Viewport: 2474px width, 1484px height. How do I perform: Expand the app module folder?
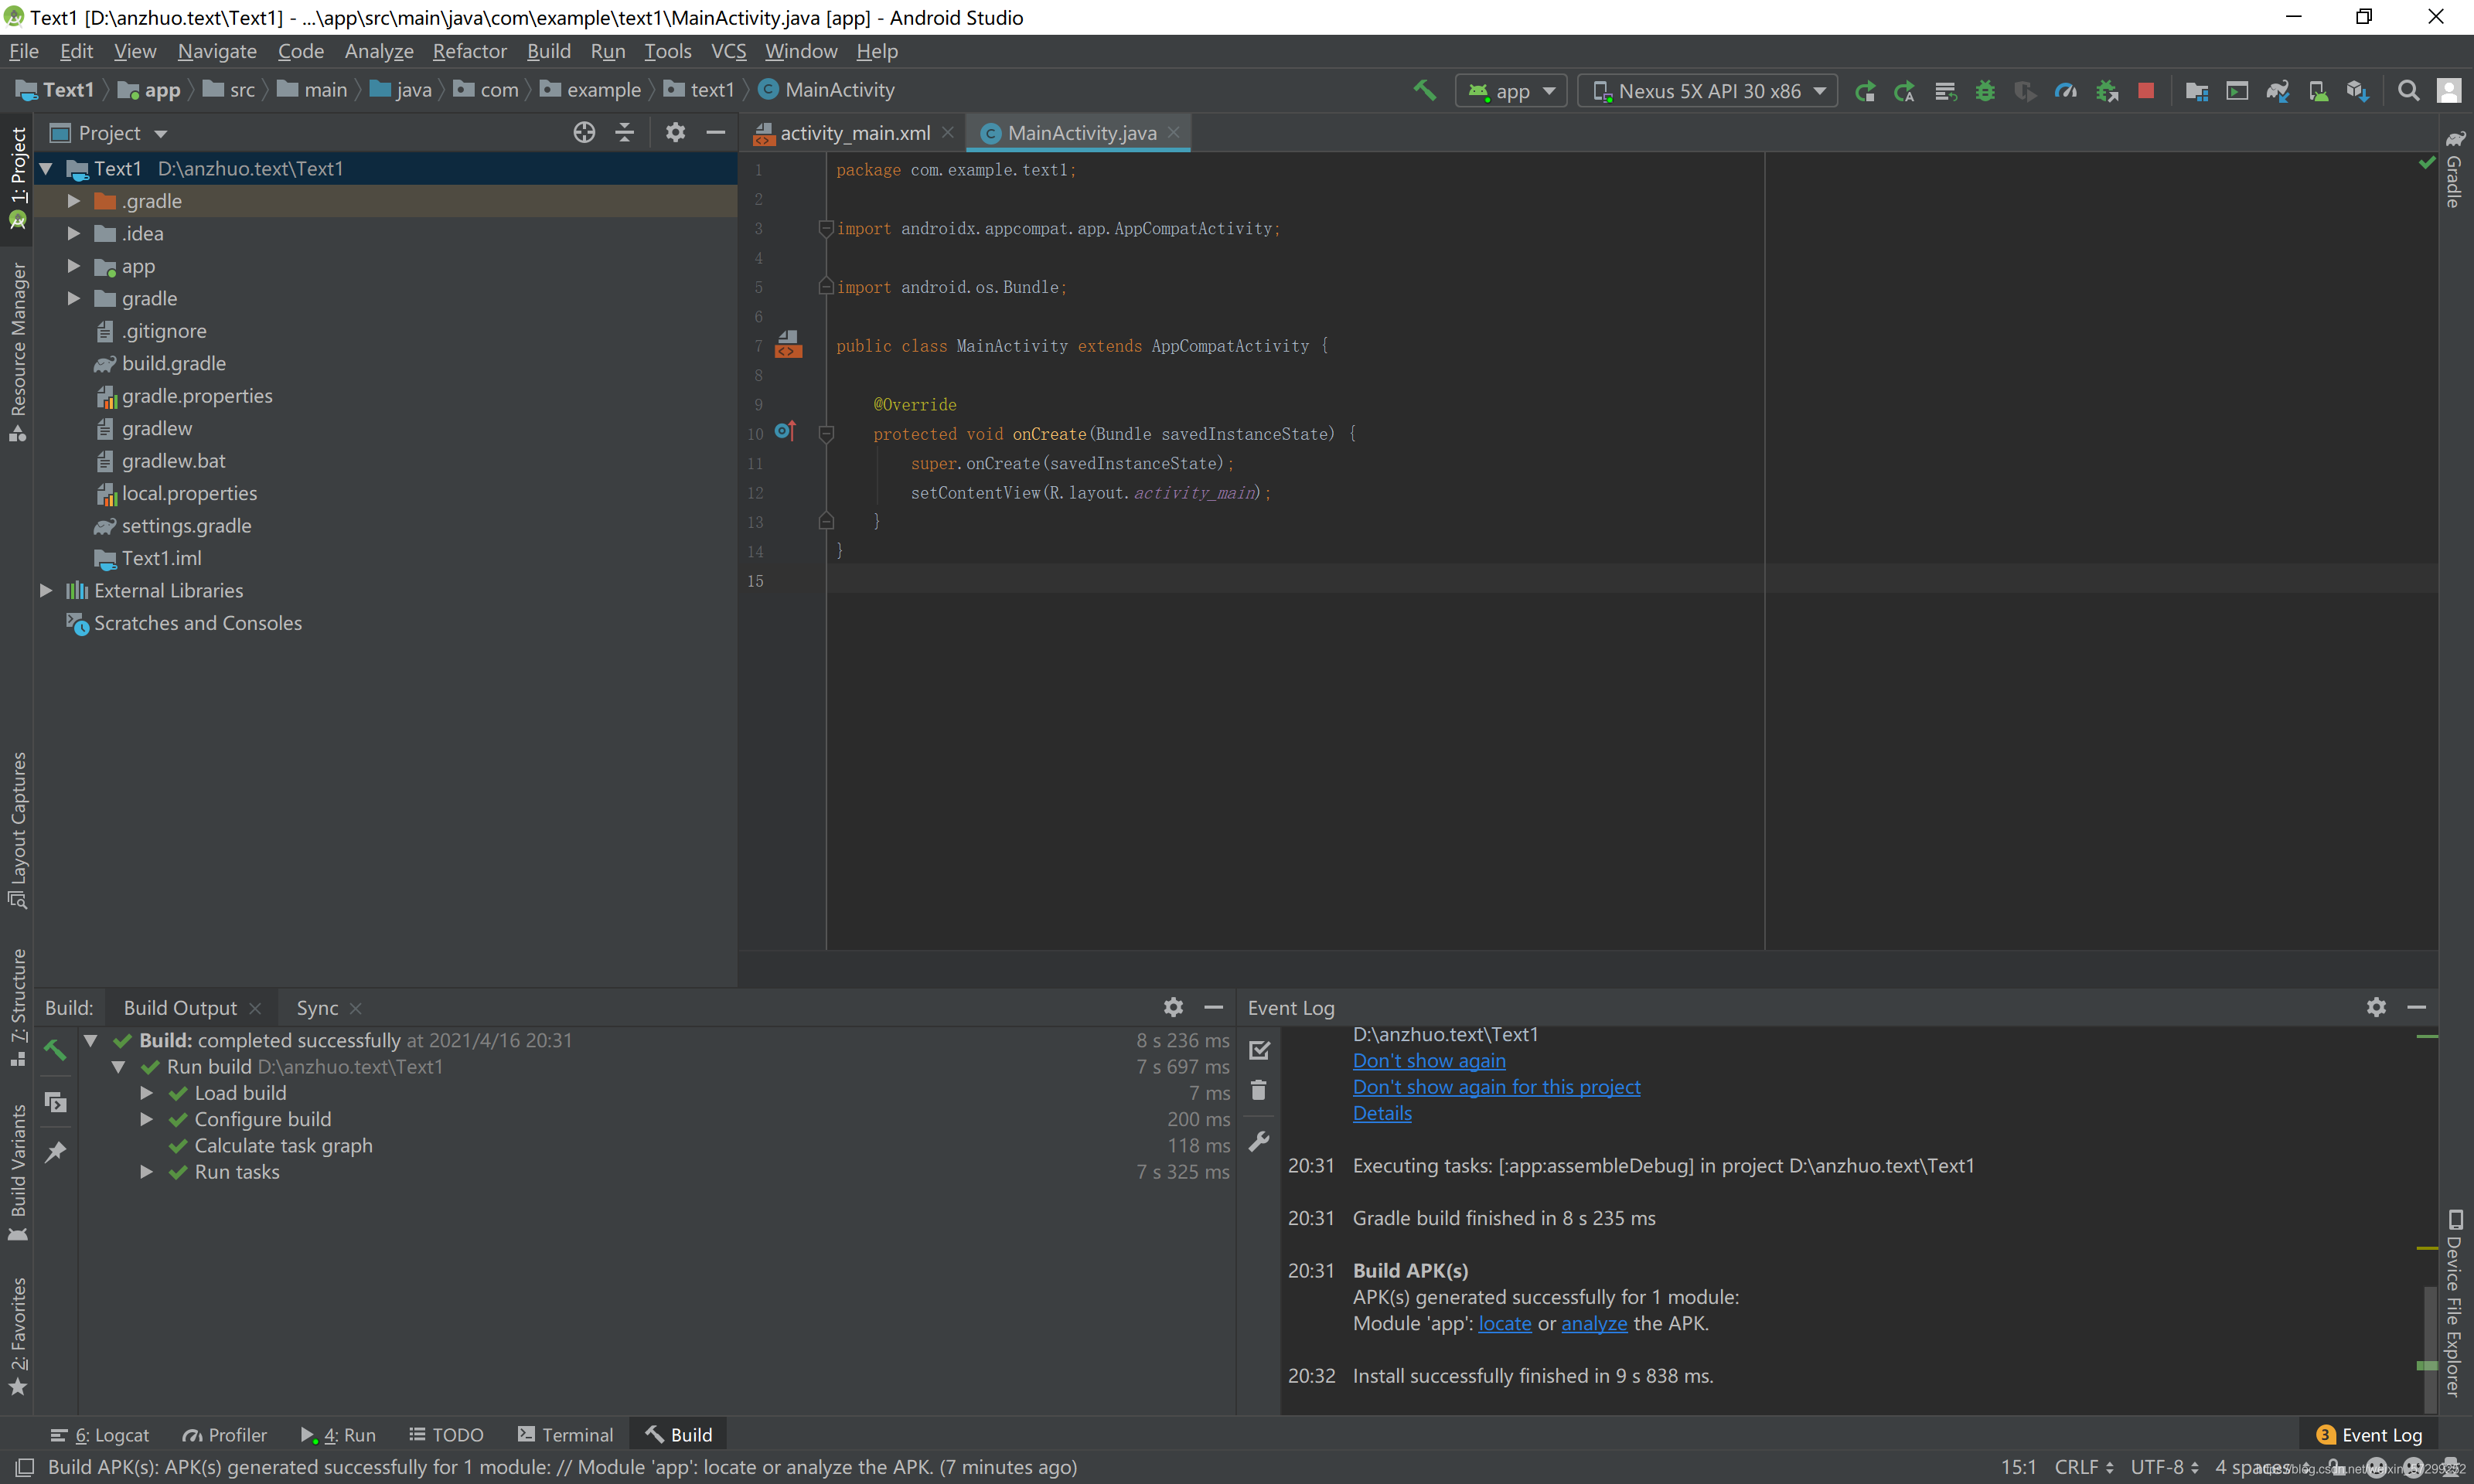click(73, 266)
